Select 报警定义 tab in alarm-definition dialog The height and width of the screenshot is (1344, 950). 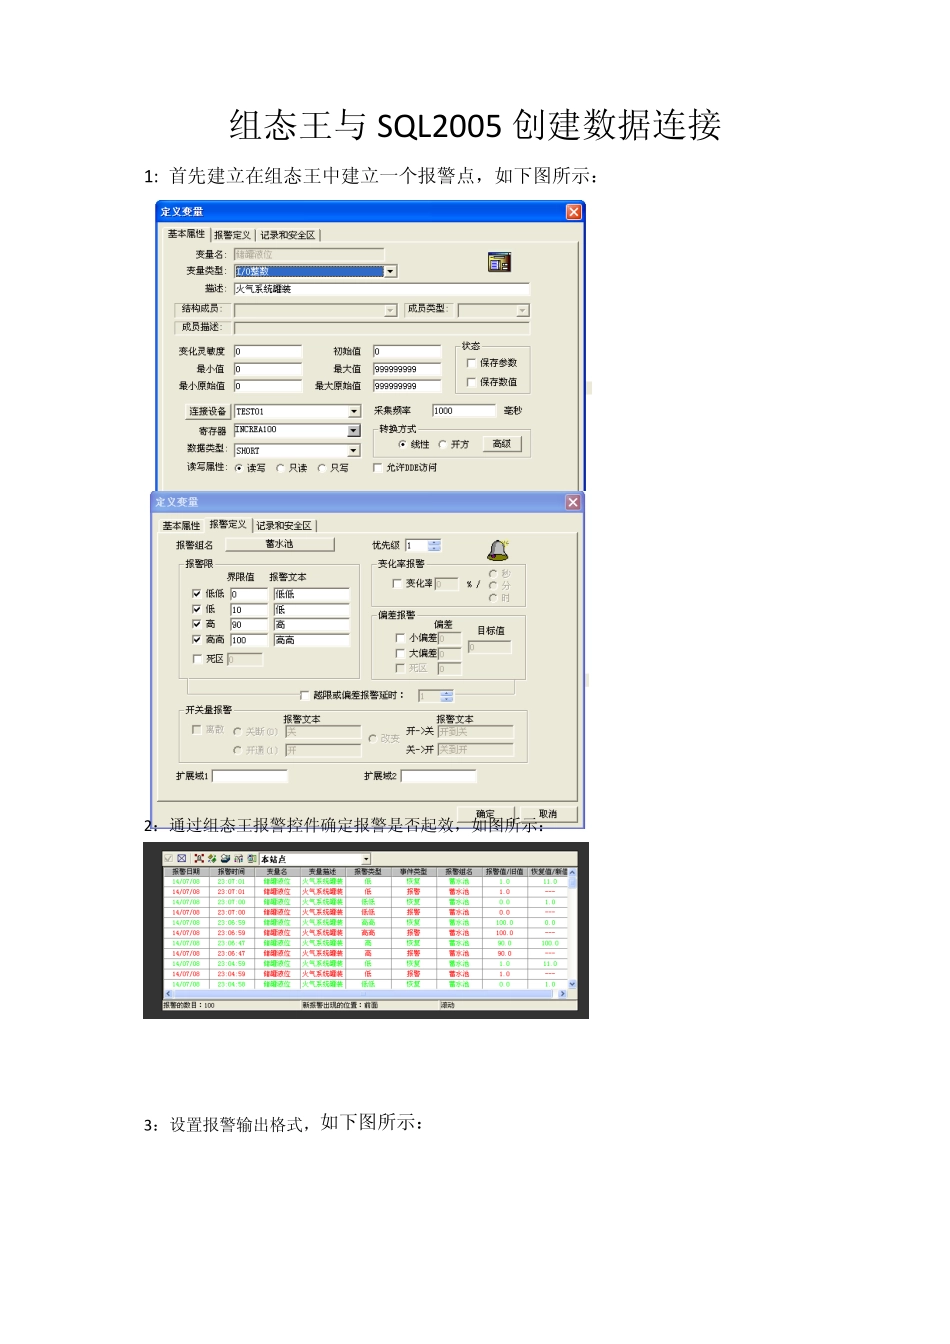point(228,524)
